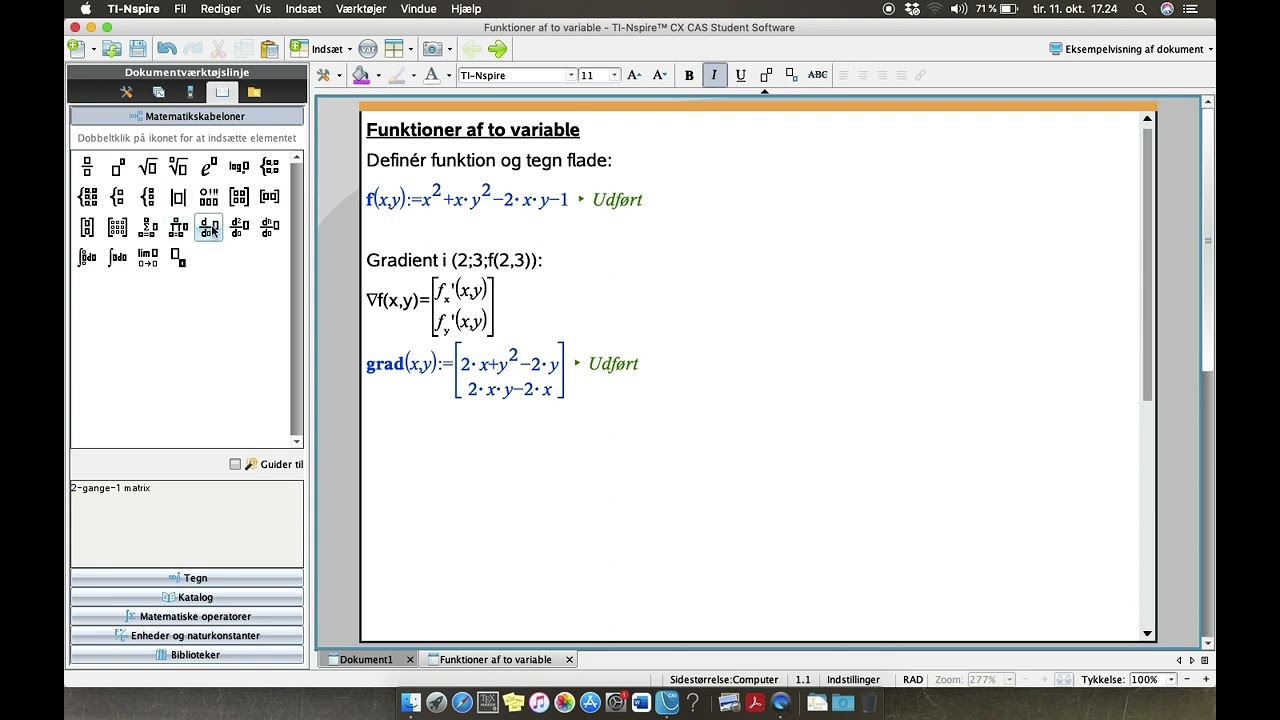The image size is (1280, 720).
Task: Insert the fraction template
Action: pyautogui.click(x=87, y=167)
